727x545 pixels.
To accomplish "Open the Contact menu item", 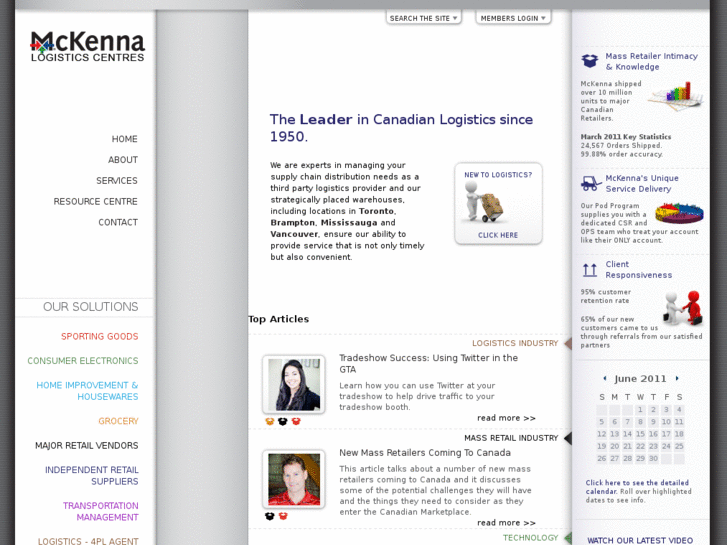I will click(118, 222).
